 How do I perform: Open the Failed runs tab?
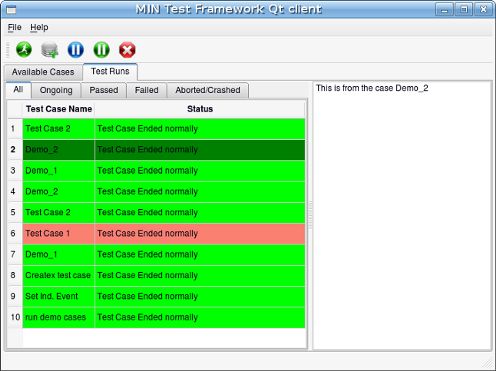tap(147, 90)
